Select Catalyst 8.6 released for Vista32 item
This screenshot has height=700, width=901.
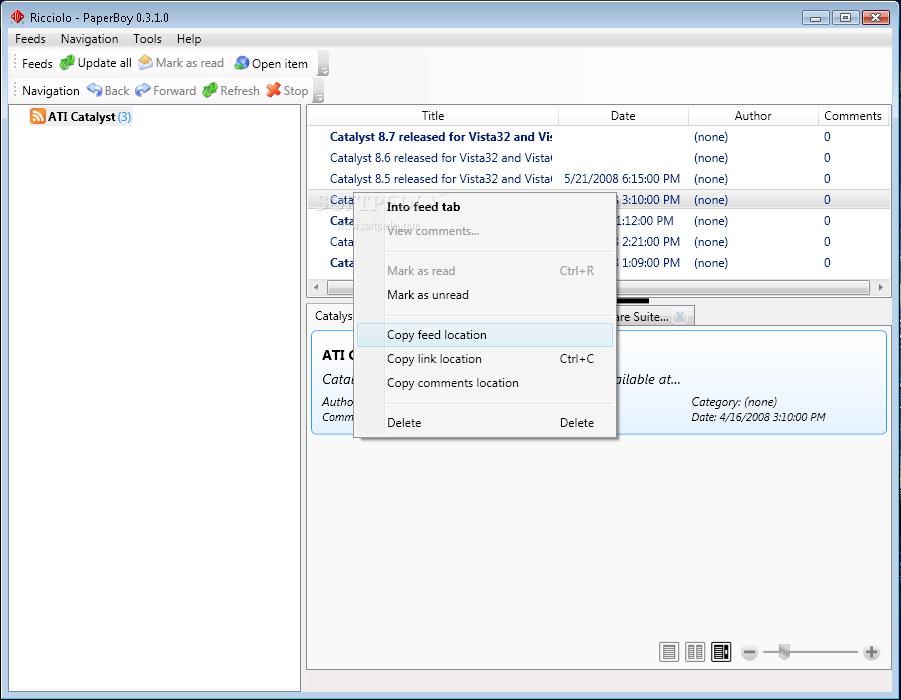click(441, 157)
